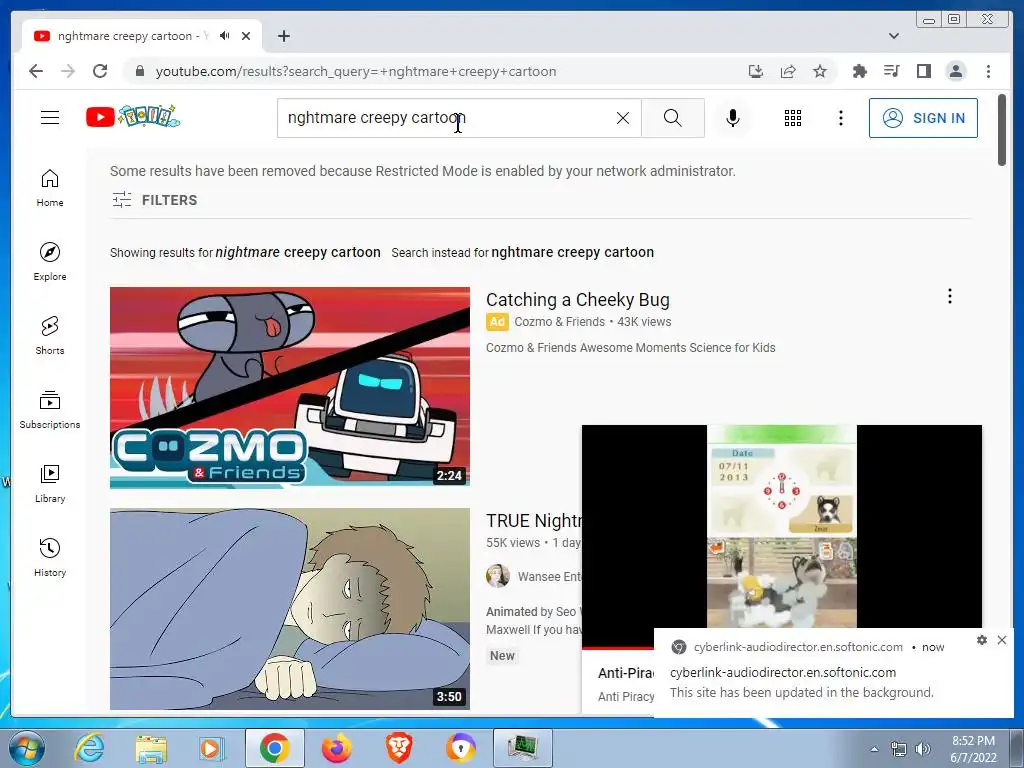Close the nghtmare creepy cartoon tab
Image resolution: width=1024 pixels, height=768 pixels.
(246, 36)
